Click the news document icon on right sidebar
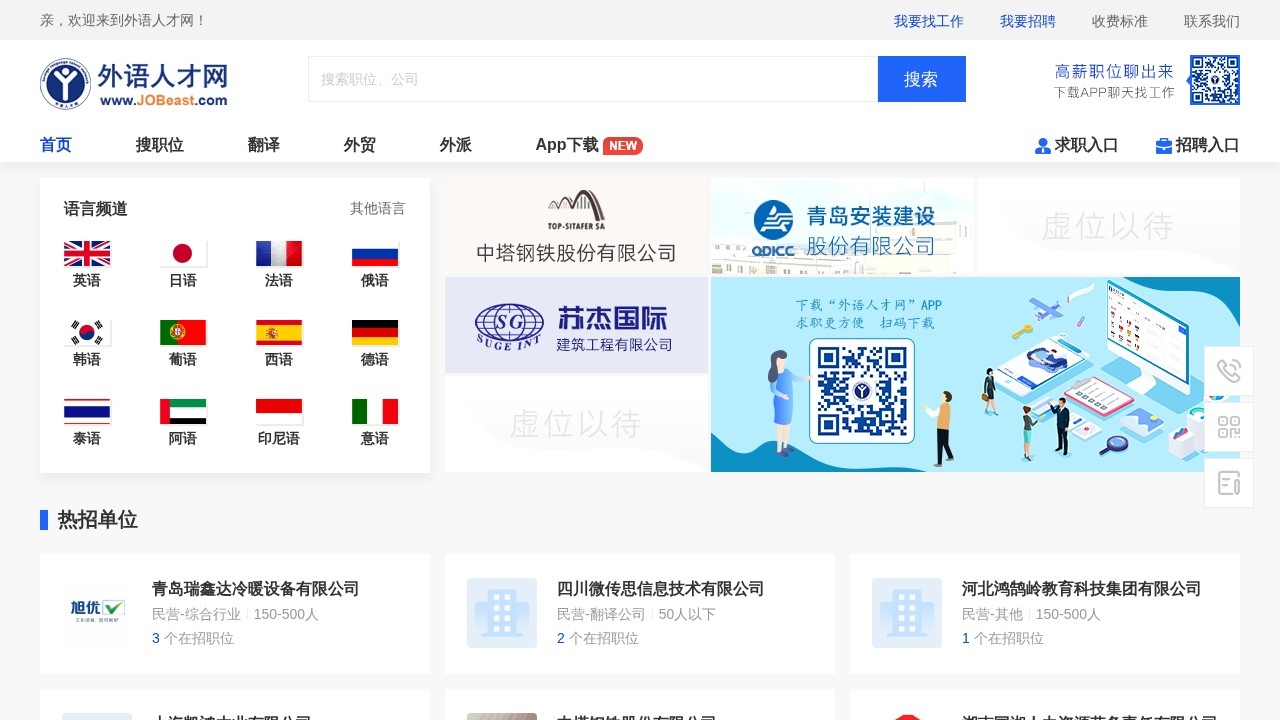 tap(1229, 483)
